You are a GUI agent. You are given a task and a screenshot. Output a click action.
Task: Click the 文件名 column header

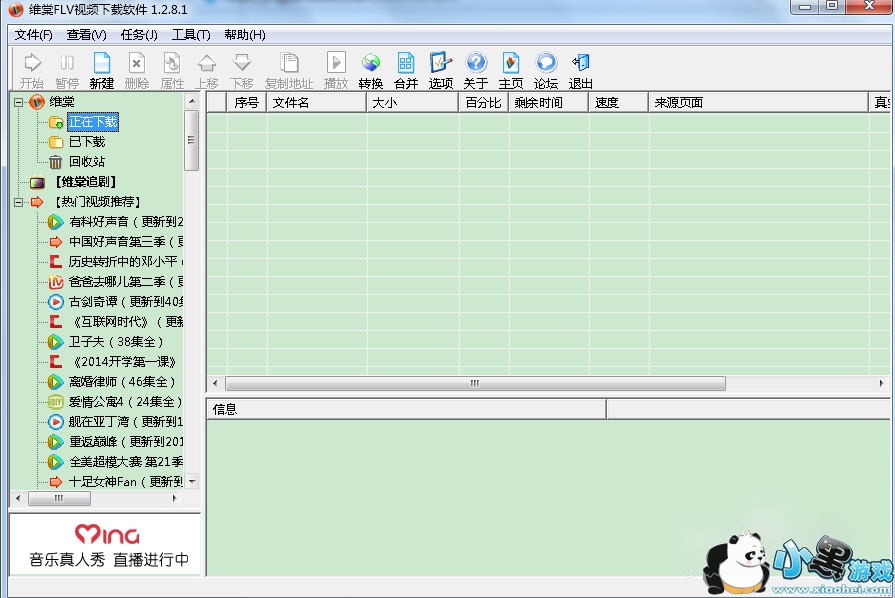click(315, 102)
